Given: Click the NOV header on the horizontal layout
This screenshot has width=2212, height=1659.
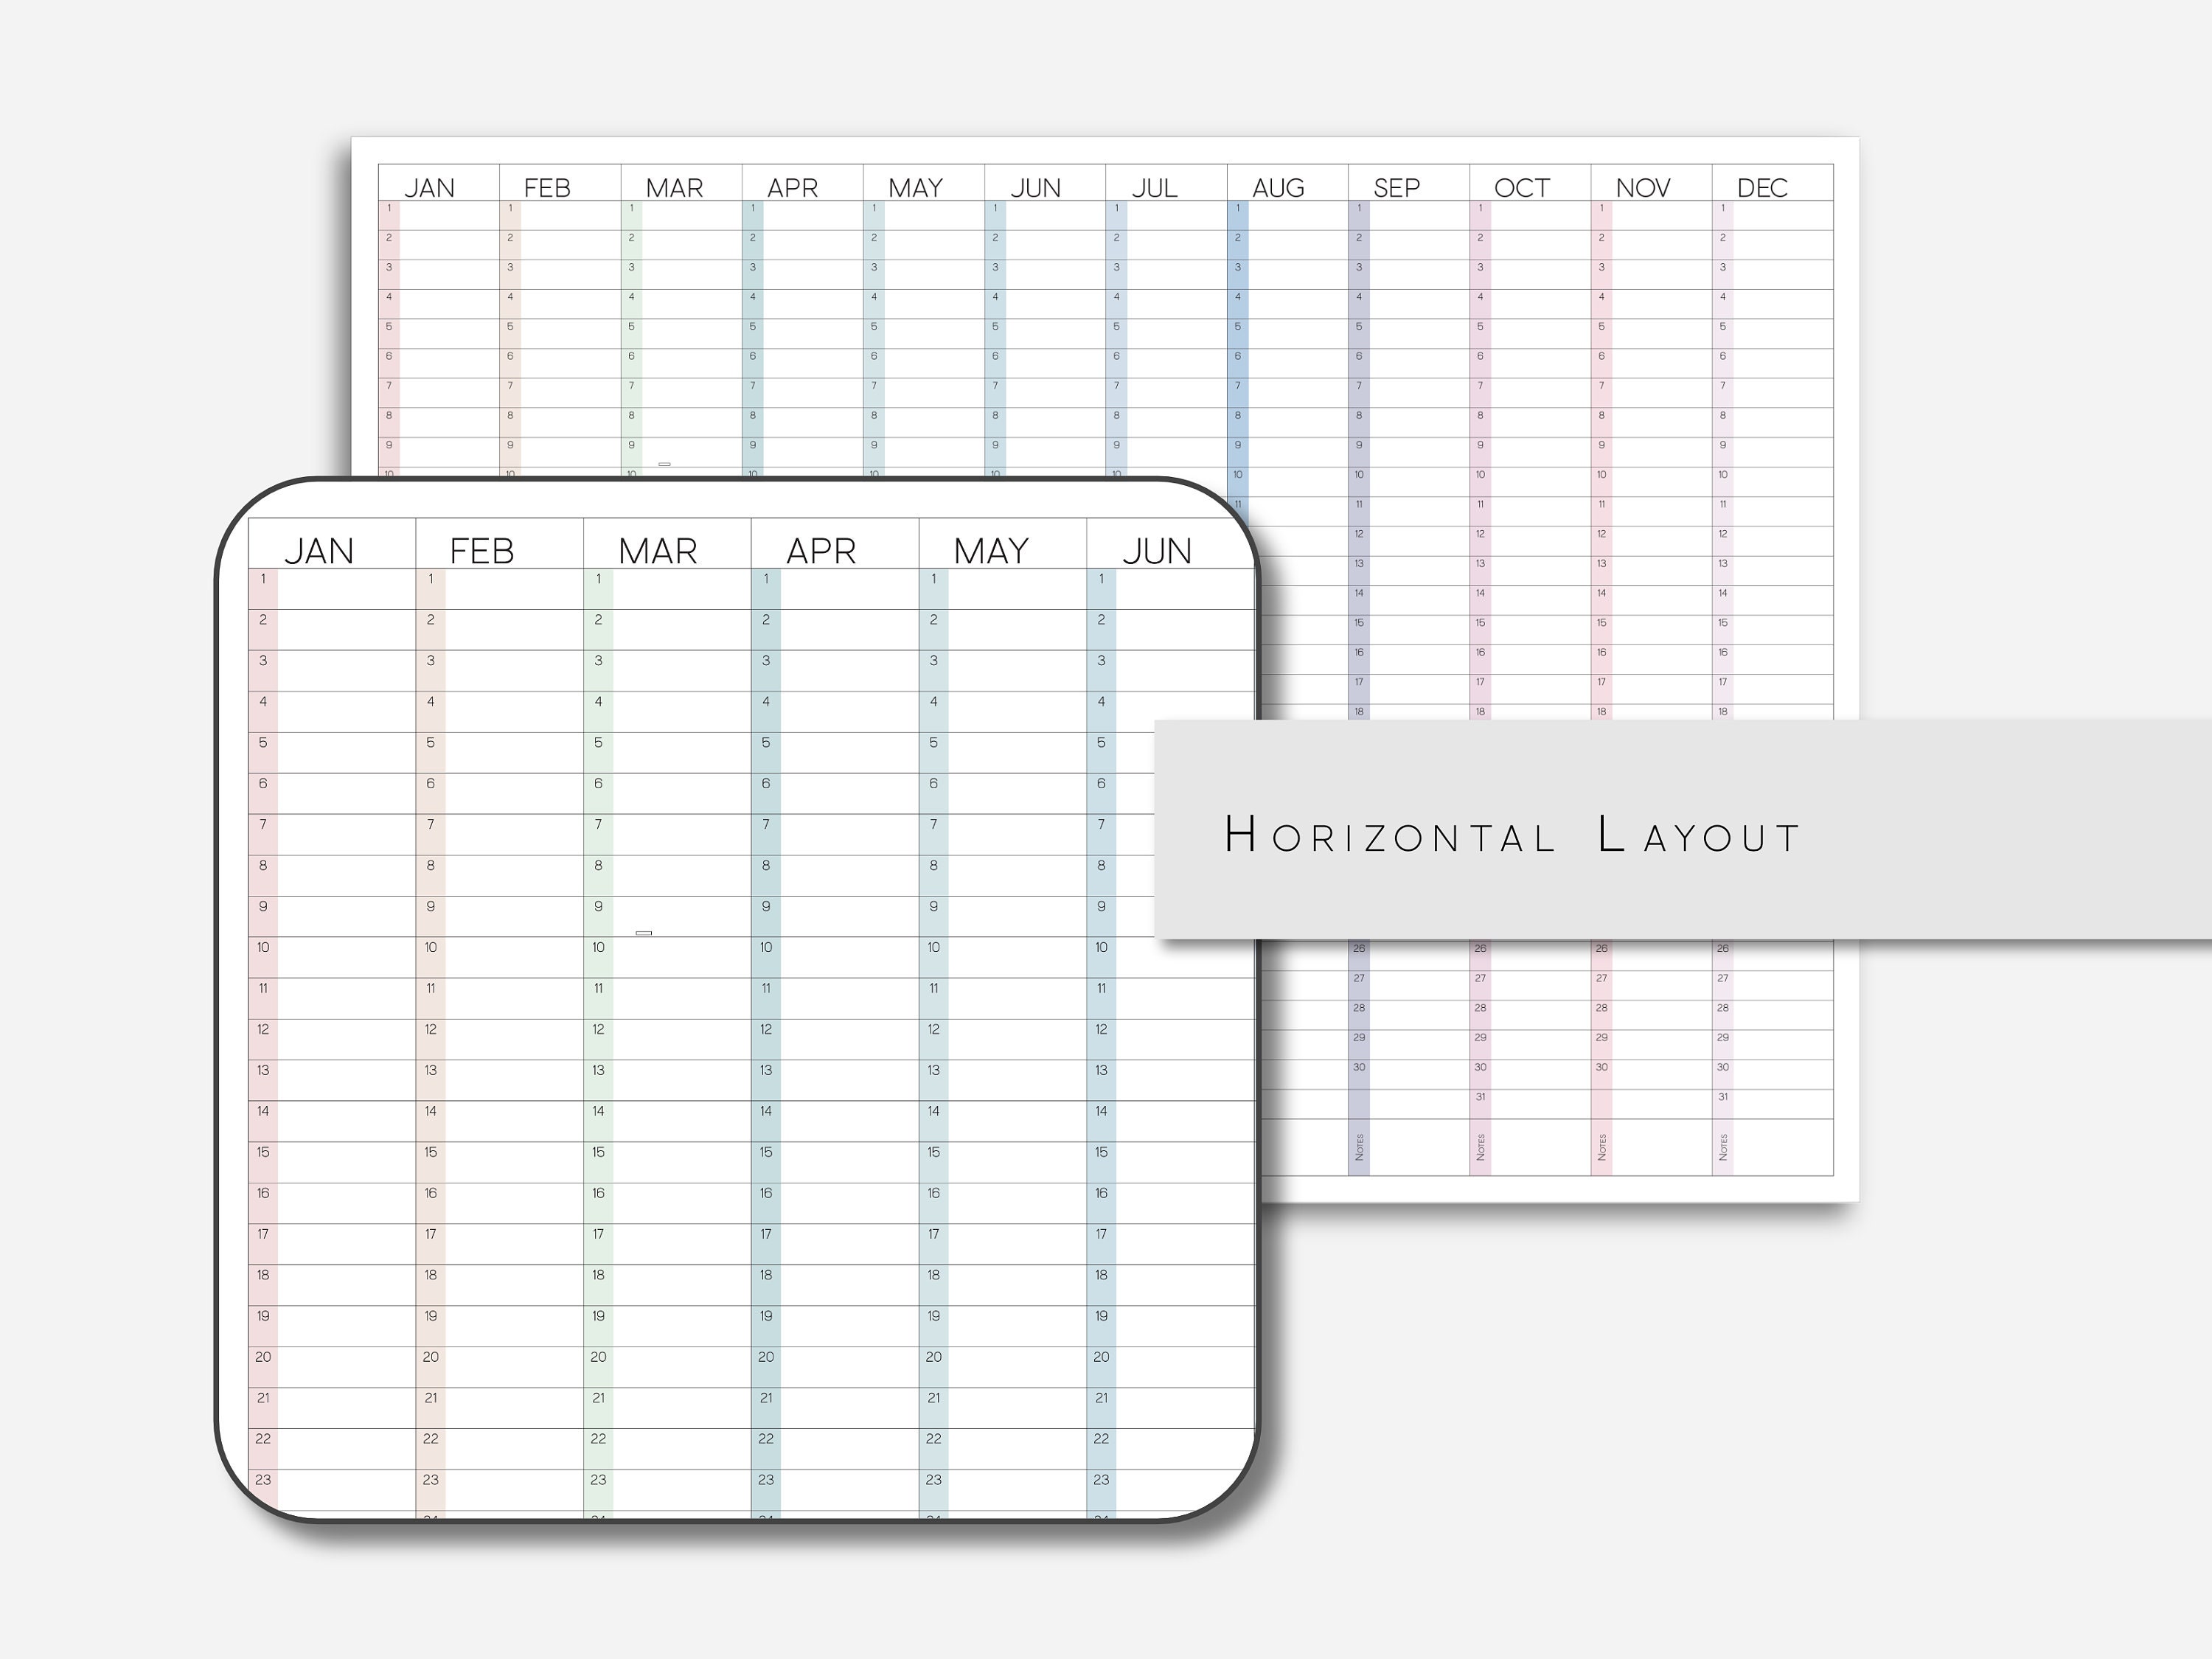Looking at the screenshot, I should pos(1643,187).
